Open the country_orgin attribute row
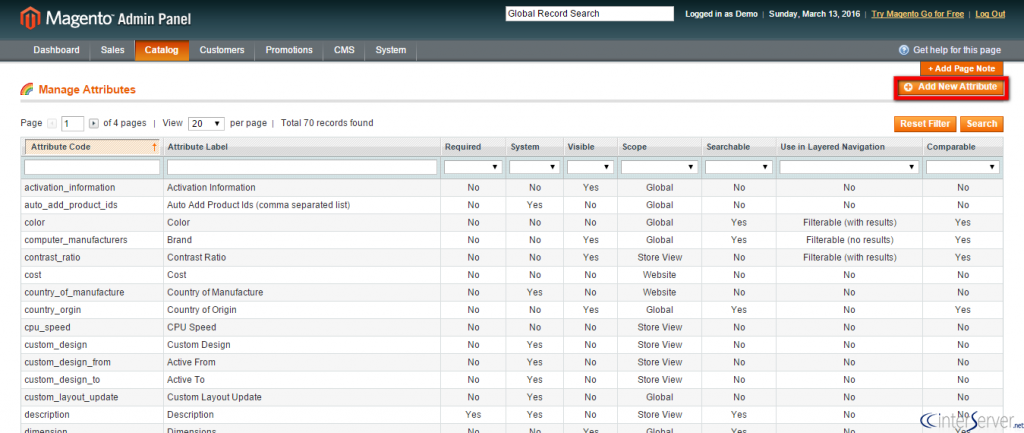The image size is (1024, 433). (x=511, y=310)
